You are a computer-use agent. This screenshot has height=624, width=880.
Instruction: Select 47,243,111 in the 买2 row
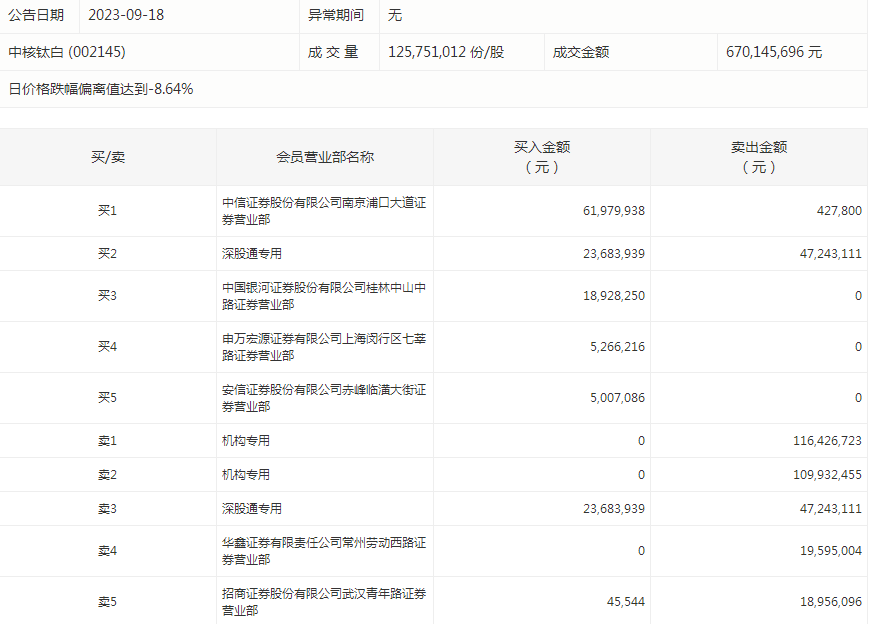pyautogui.click(x=831, y=254)
